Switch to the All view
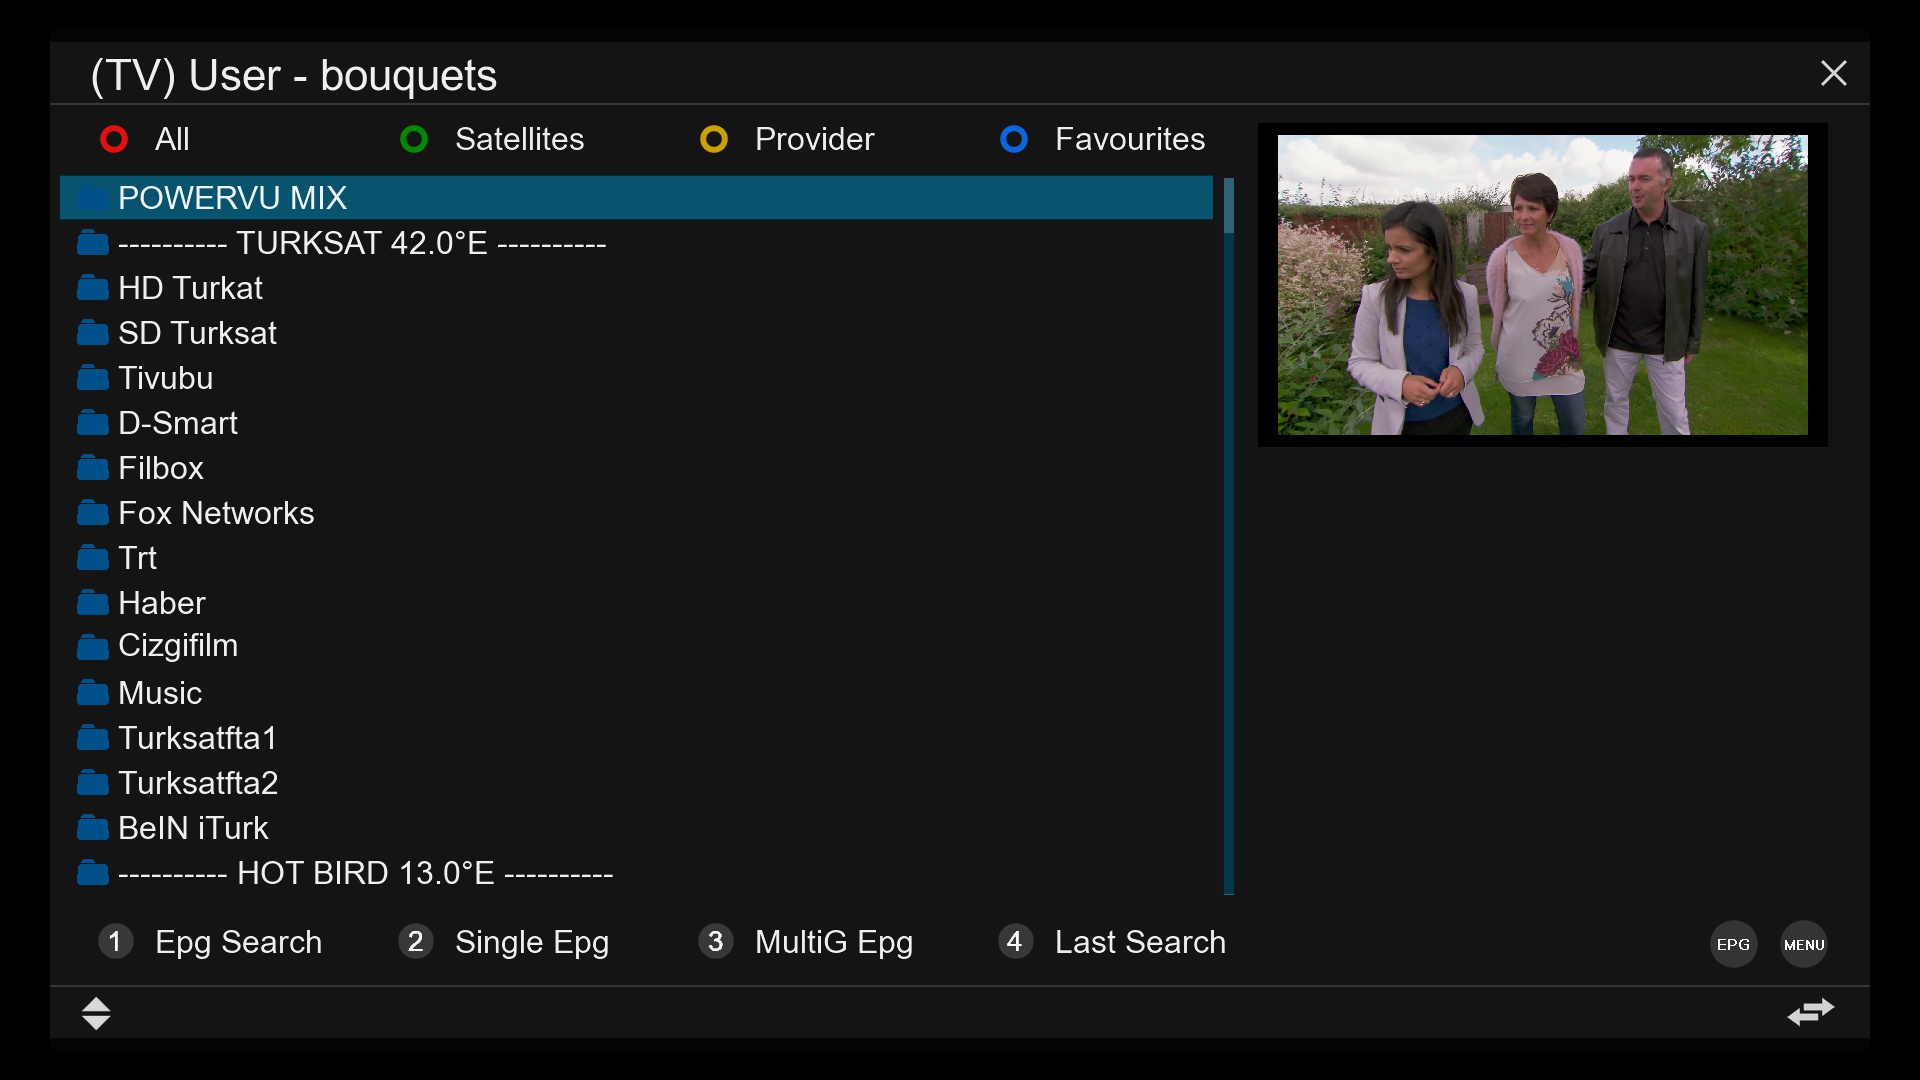Image resolution: width=1920 pixels, height=1080 pixels. (172, 139)
